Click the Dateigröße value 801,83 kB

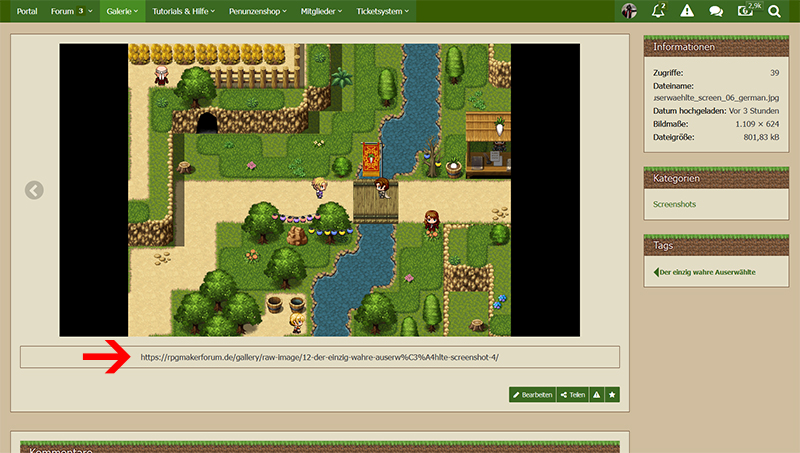[x=761, y=137]
